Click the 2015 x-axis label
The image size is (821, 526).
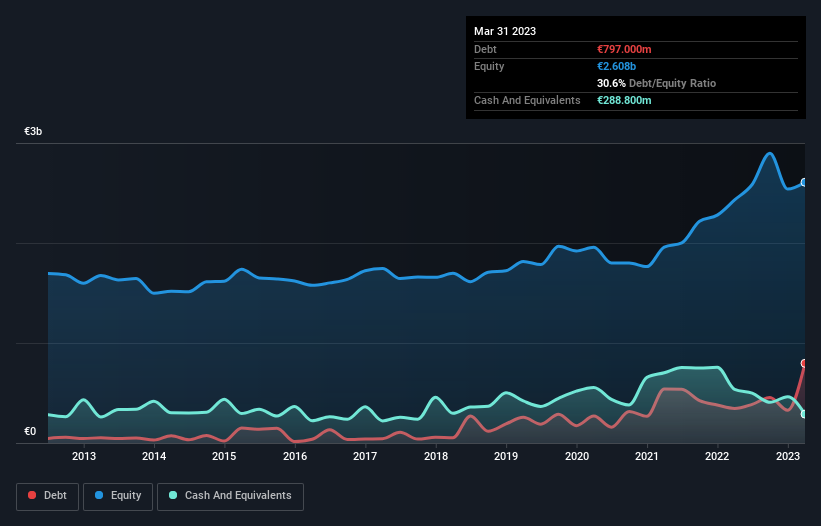pos(224,456)
